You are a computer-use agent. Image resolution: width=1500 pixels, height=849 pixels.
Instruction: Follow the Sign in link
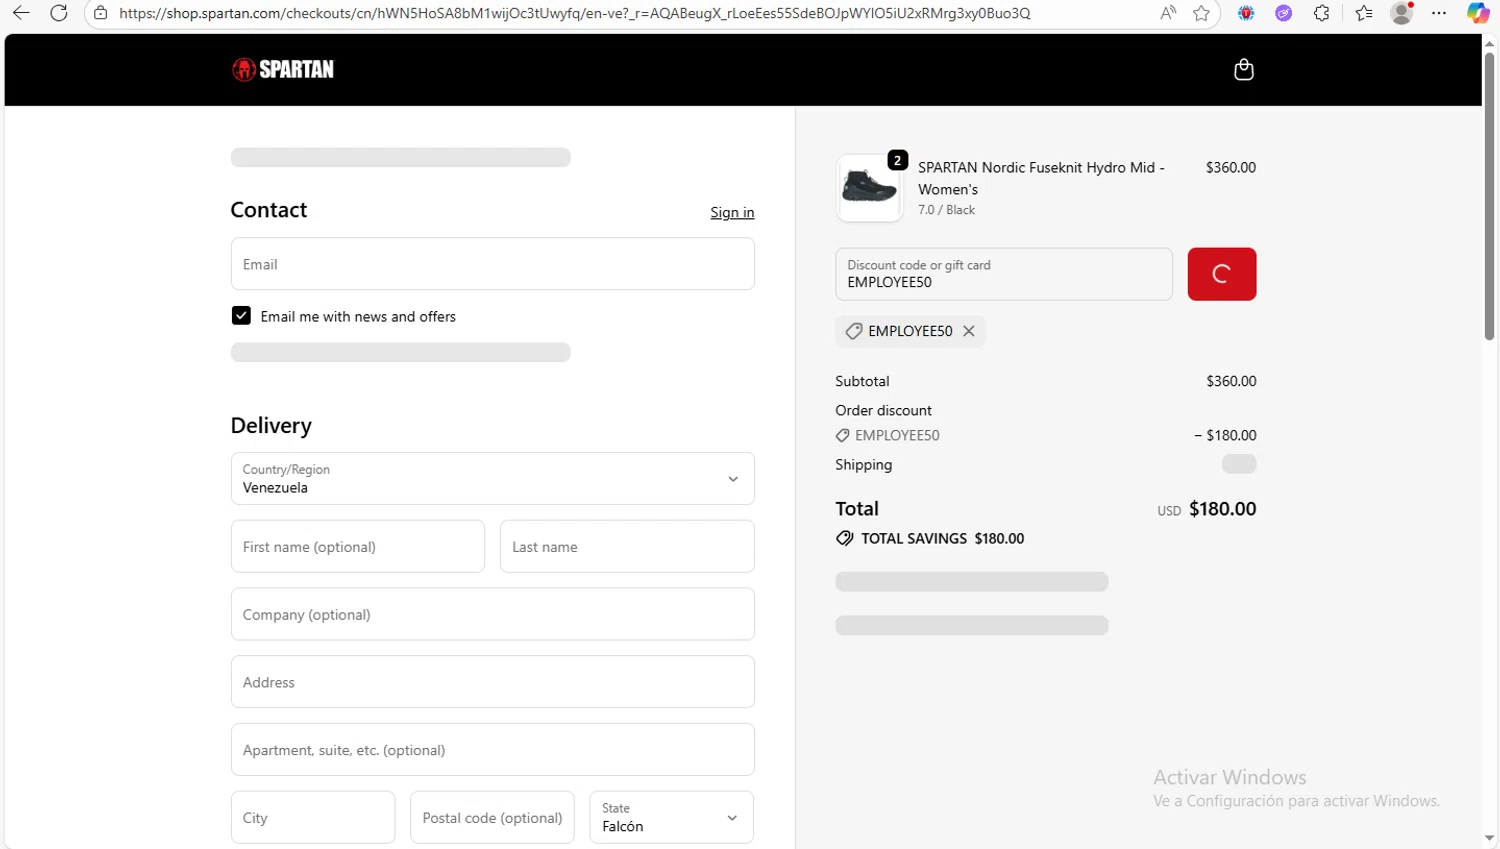[732, 213]
